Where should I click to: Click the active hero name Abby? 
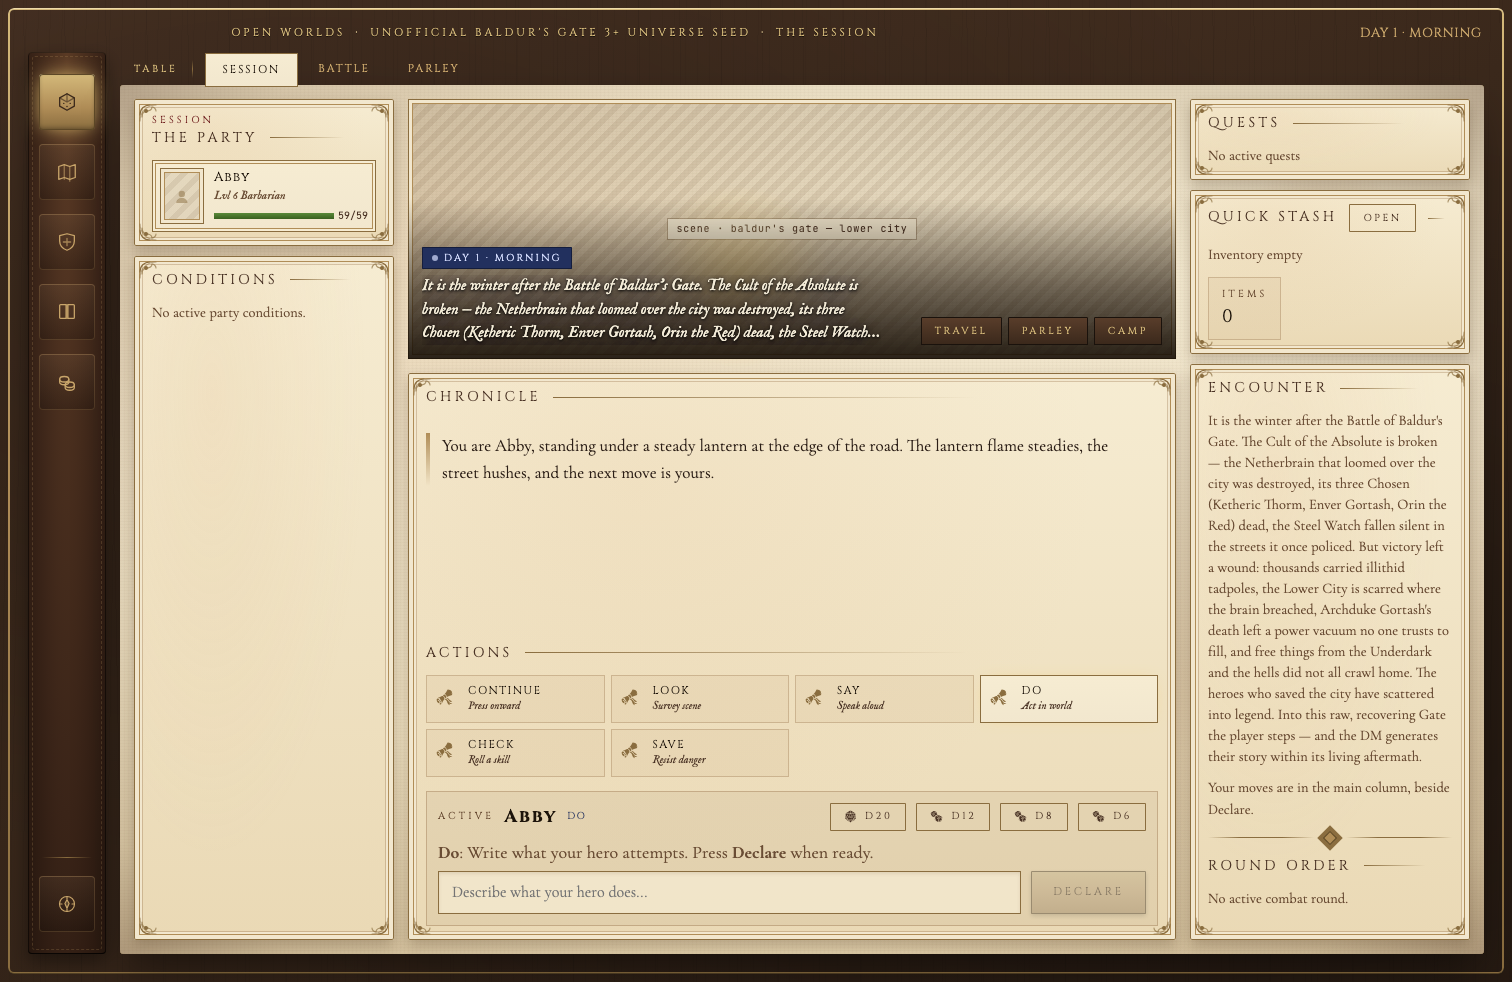click(x=530, y=816)
